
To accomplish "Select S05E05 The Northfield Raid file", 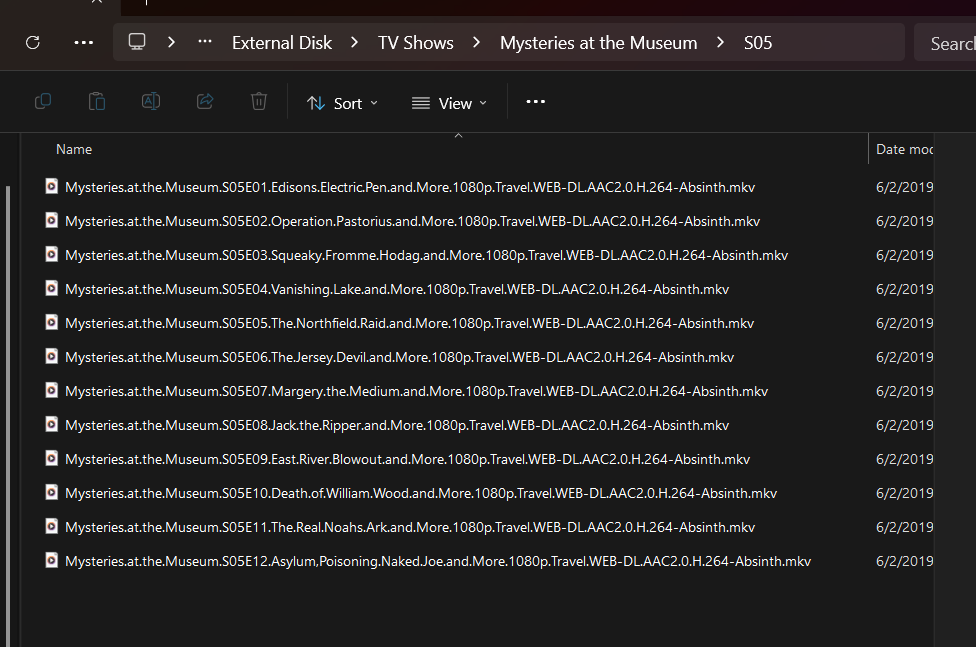I will [x=409, y=323].
